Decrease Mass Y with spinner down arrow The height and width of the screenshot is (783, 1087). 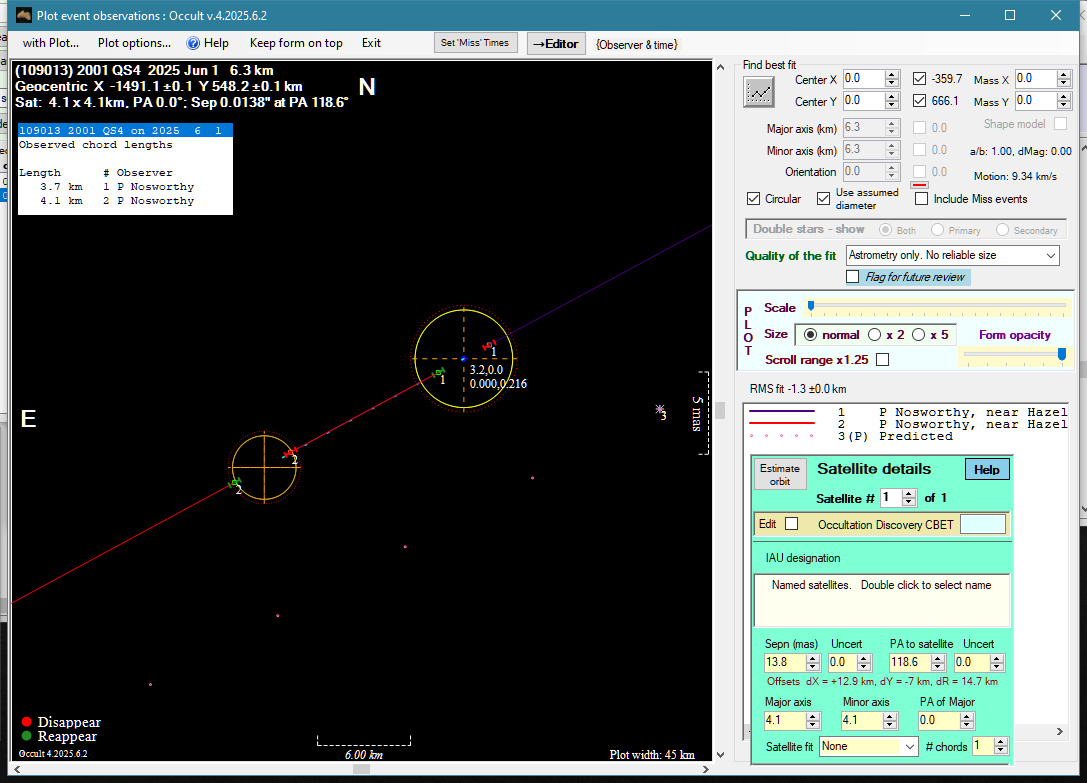coord(1064,106)
